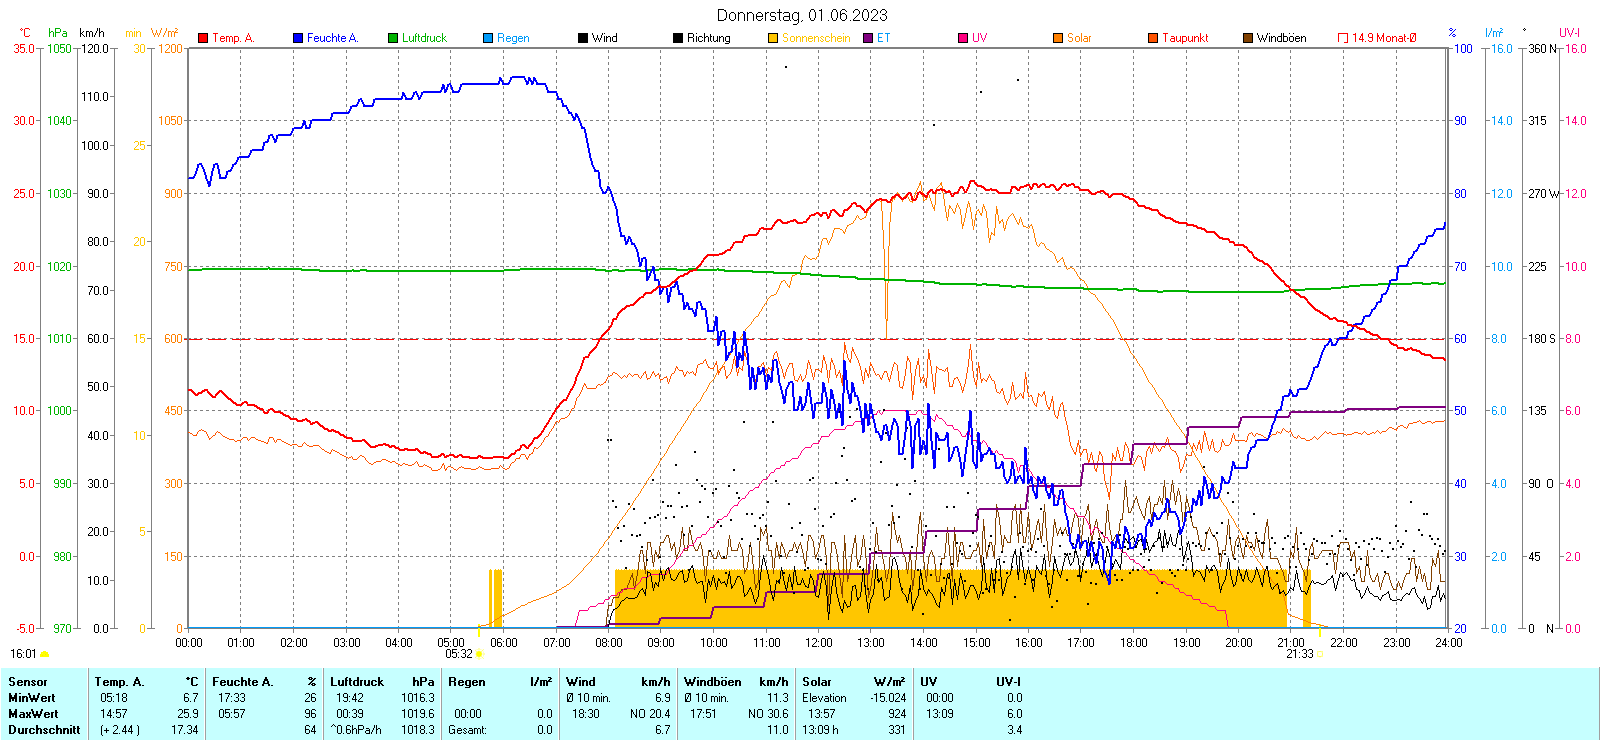Click the red Temp. A. legend square
The height and width of the screenshot is (740, 1600).
coord(203,38)
